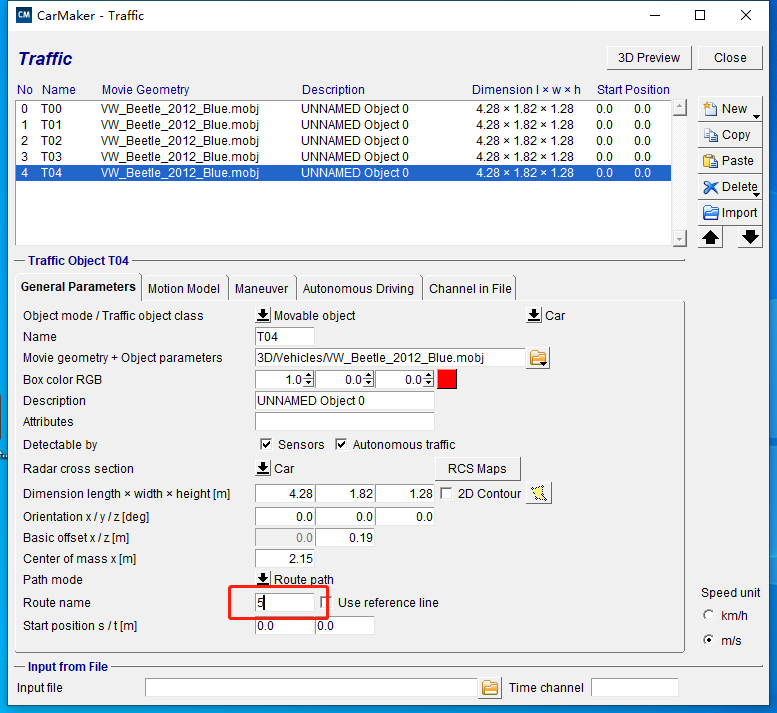This screenshot has width=777, height=713.
Task: Click the Input file text field
Action: click(x=311, y=688)
